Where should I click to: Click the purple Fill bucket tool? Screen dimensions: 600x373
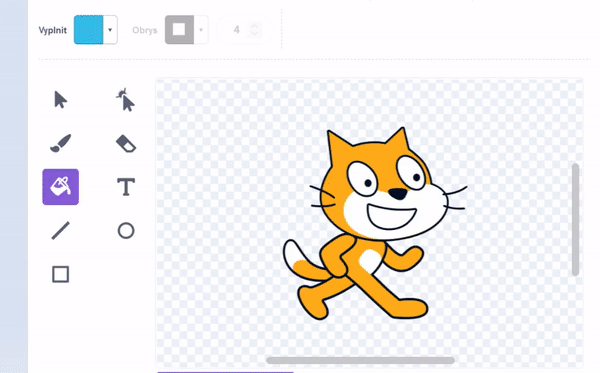click(x=60, y=187)
